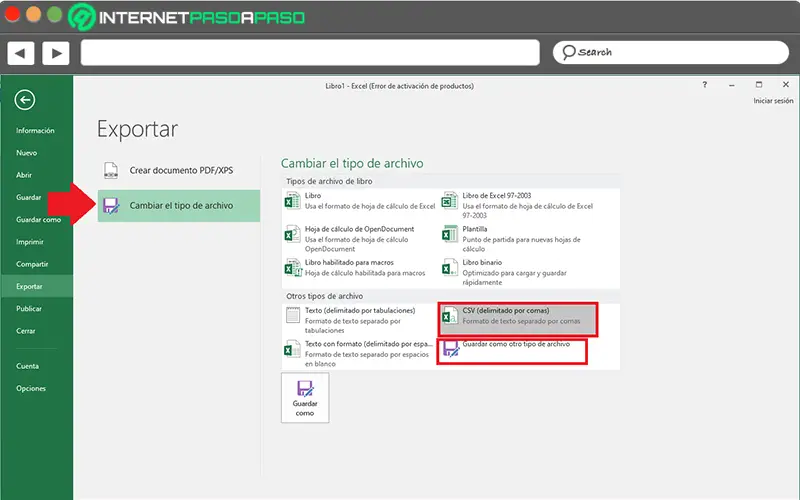Click the "Tipos de archivo de libro" heading
800x500 pixels.
329,181
